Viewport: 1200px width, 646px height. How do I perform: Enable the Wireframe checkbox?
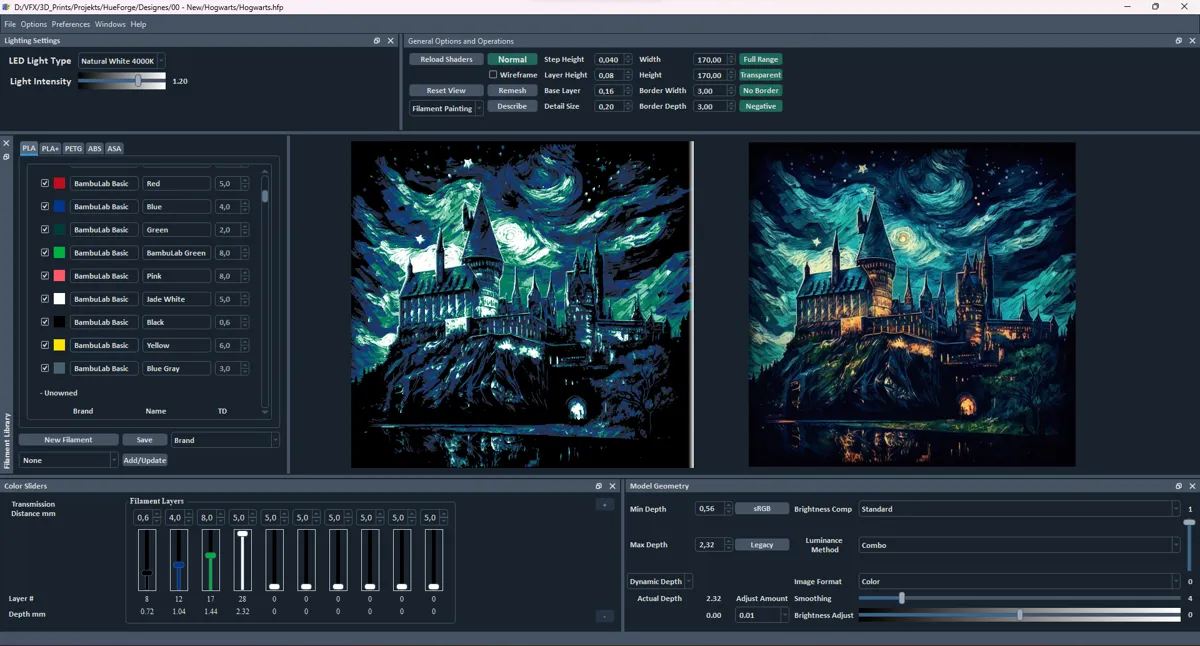[x=493, y=75]
